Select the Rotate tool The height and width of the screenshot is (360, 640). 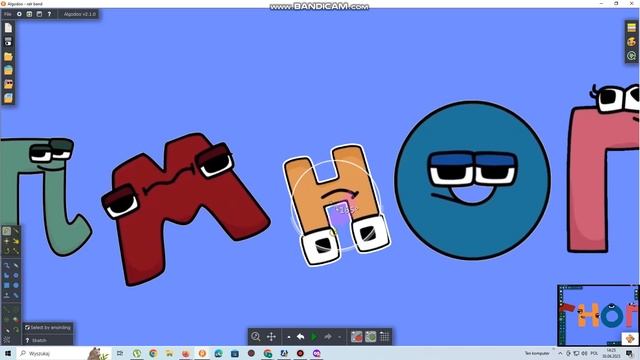pos(7,251)
